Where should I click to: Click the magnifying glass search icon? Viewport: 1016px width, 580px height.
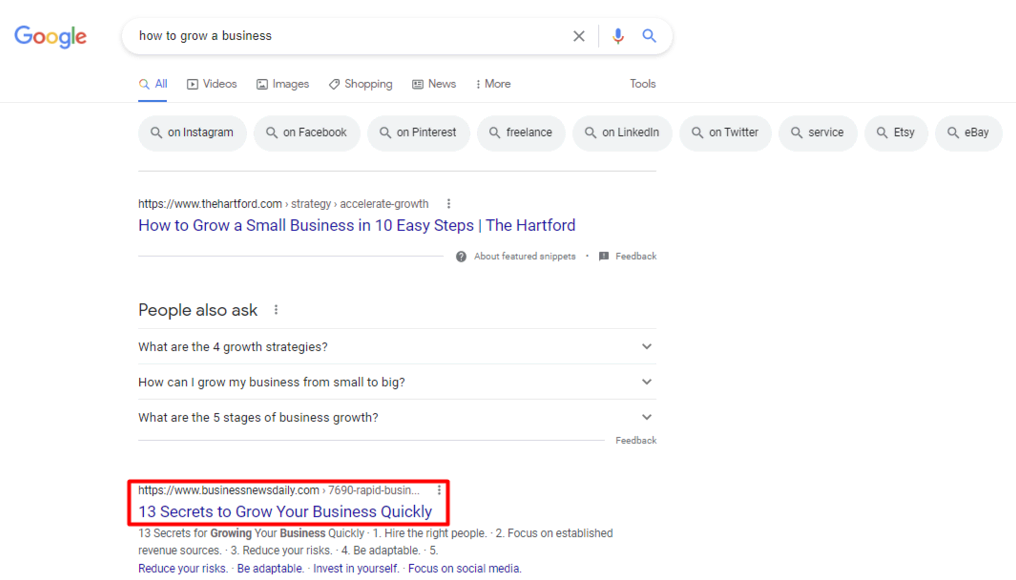coord(649,35)
